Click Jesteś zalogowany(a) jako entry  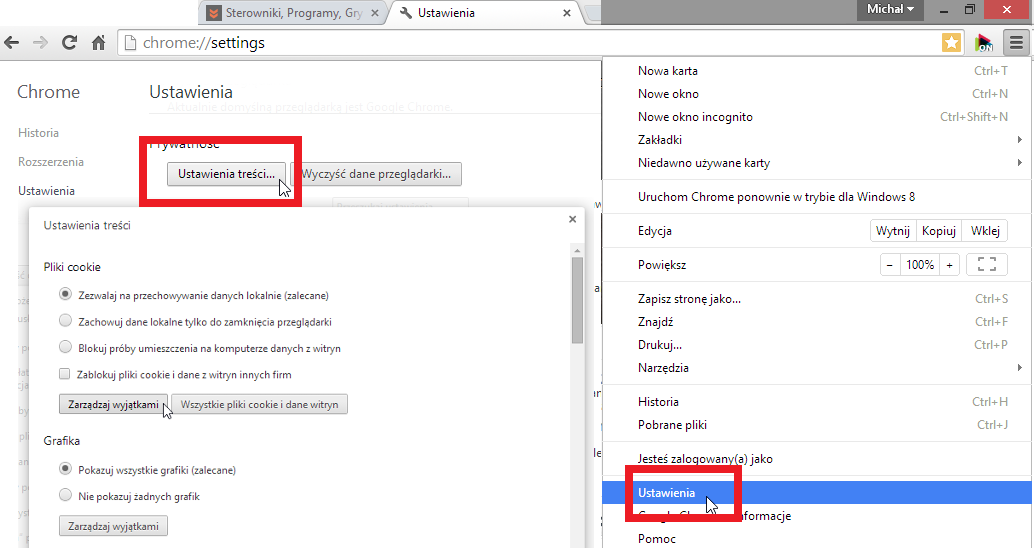click(x=818, y=459)
